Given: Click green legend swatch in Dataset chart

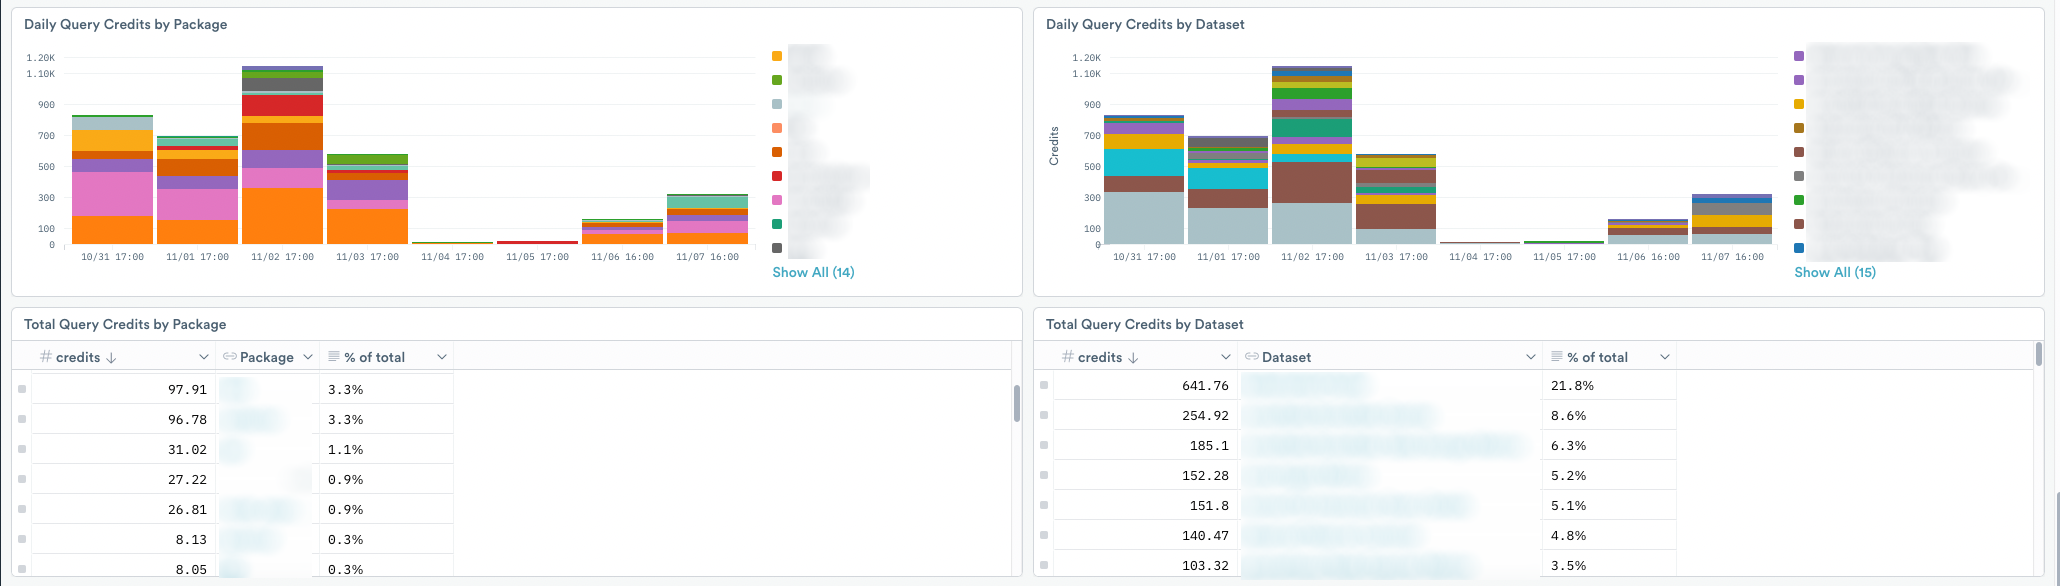Looking at the screenshot, I should pos(1799,200).
